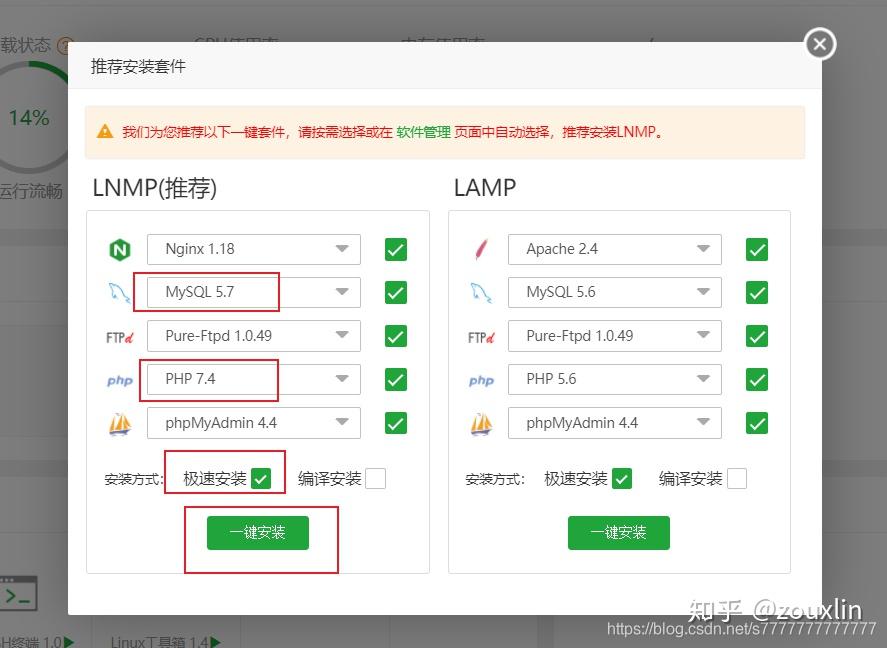The height and width of the screenshot is (648, 887).
Task: Click the phpMyAdmin sailboat icon in LNMP
Action: (x=119, y=424)
